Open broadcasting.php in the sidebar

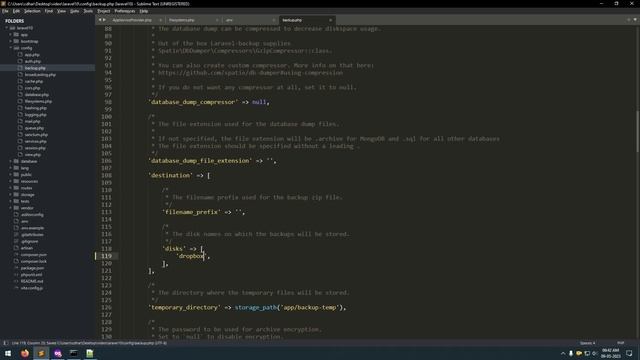(x=40, y=75)
